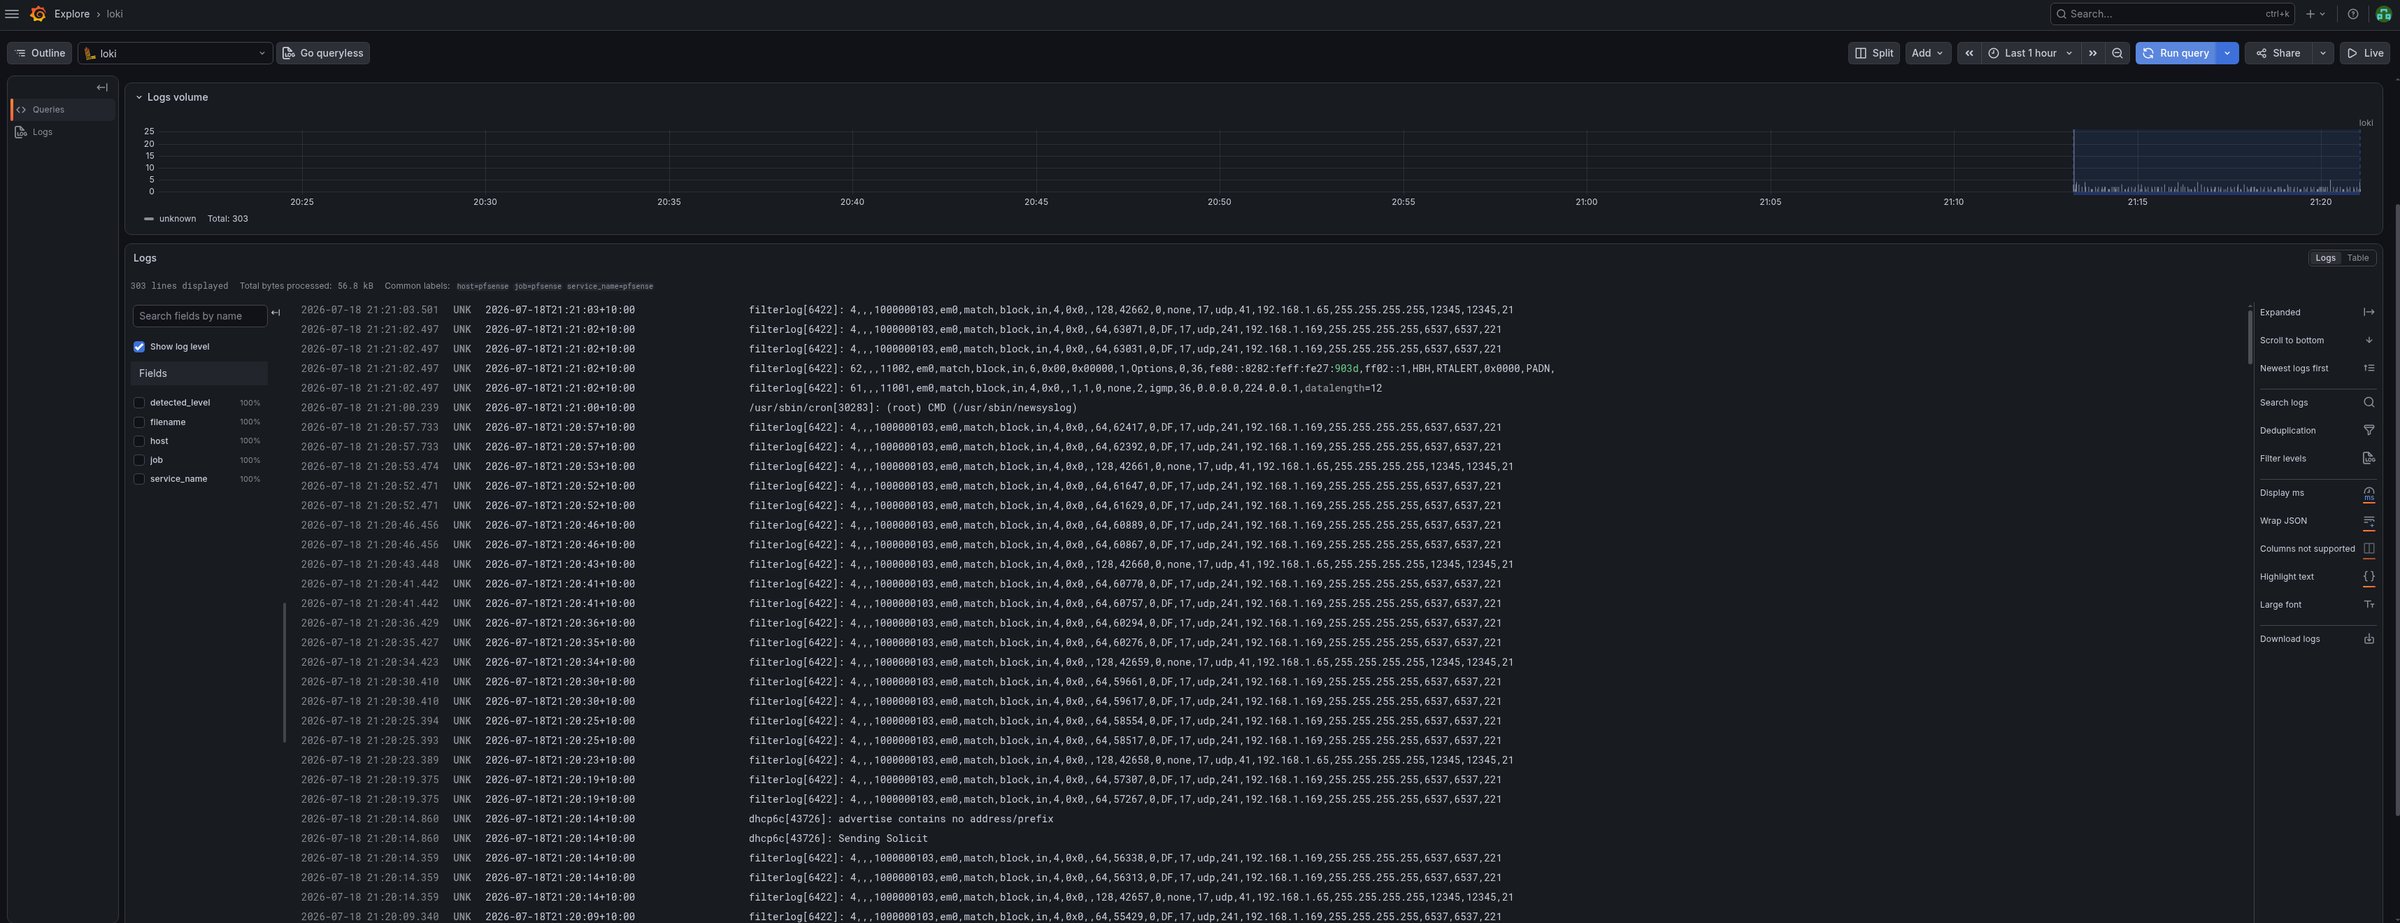Toggle Newest logs first sort icon
2400x923 pixels.
(2368, 368)
